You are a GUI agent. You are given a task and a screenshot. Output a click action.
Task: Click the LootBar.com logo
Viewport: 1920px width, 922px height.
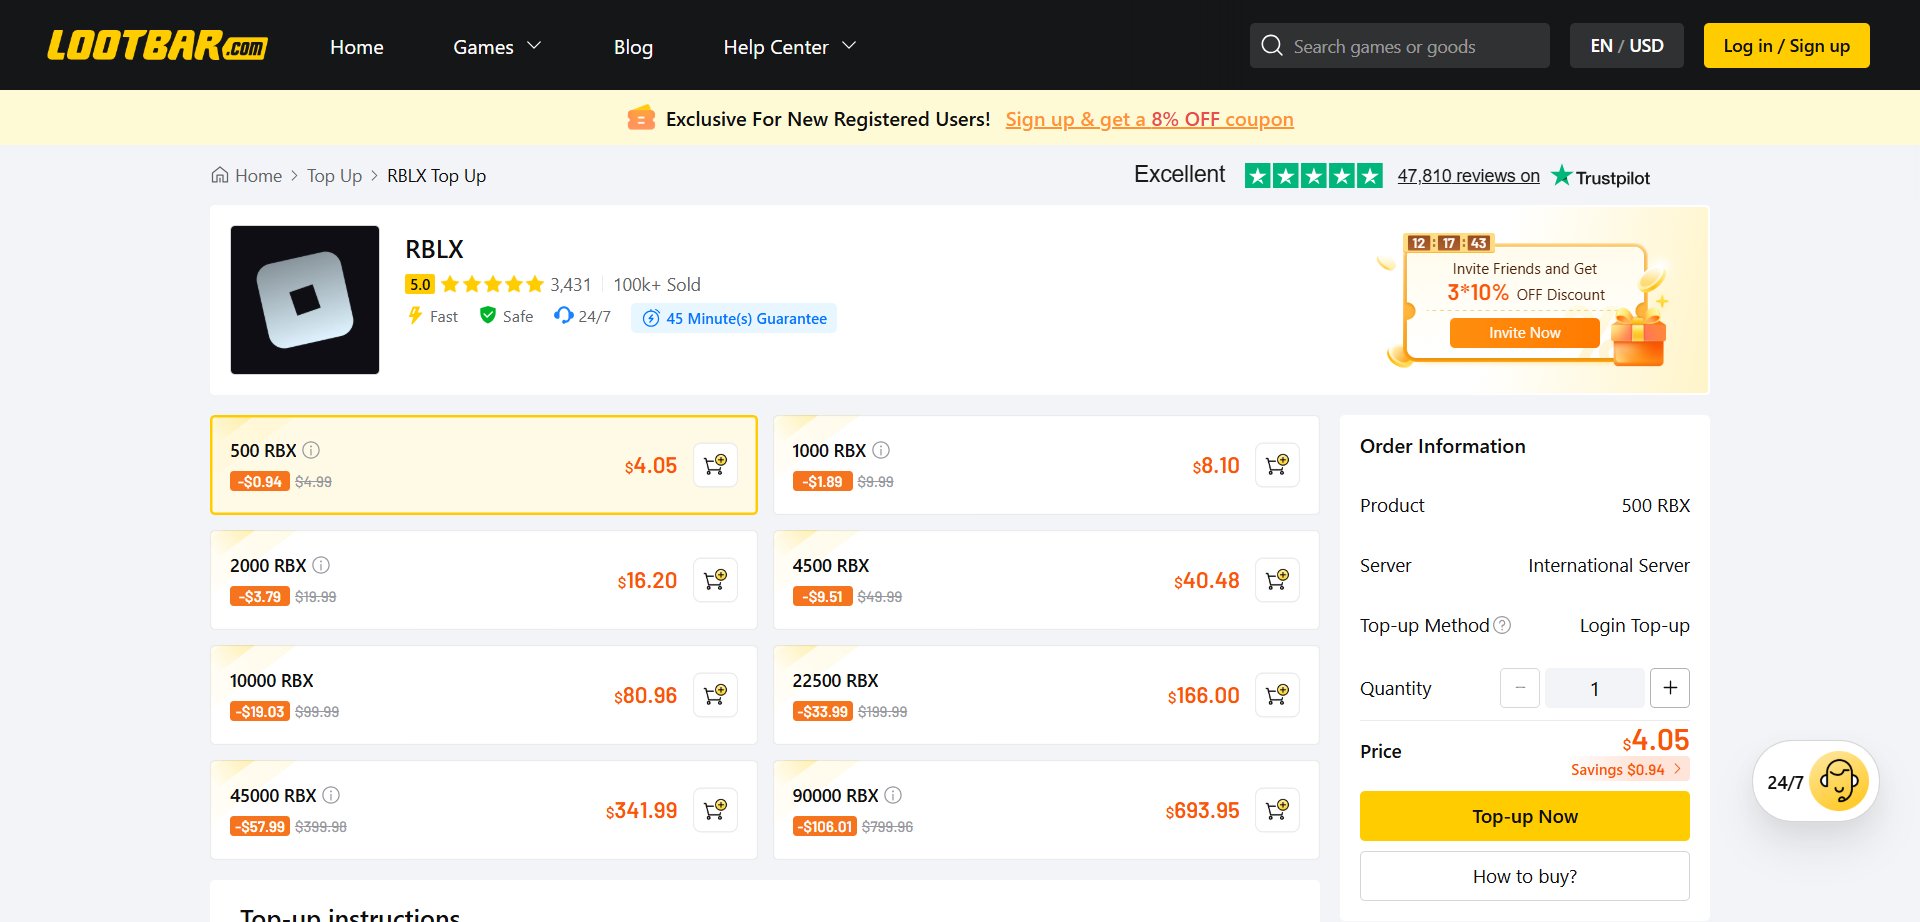tap(158, 46)
